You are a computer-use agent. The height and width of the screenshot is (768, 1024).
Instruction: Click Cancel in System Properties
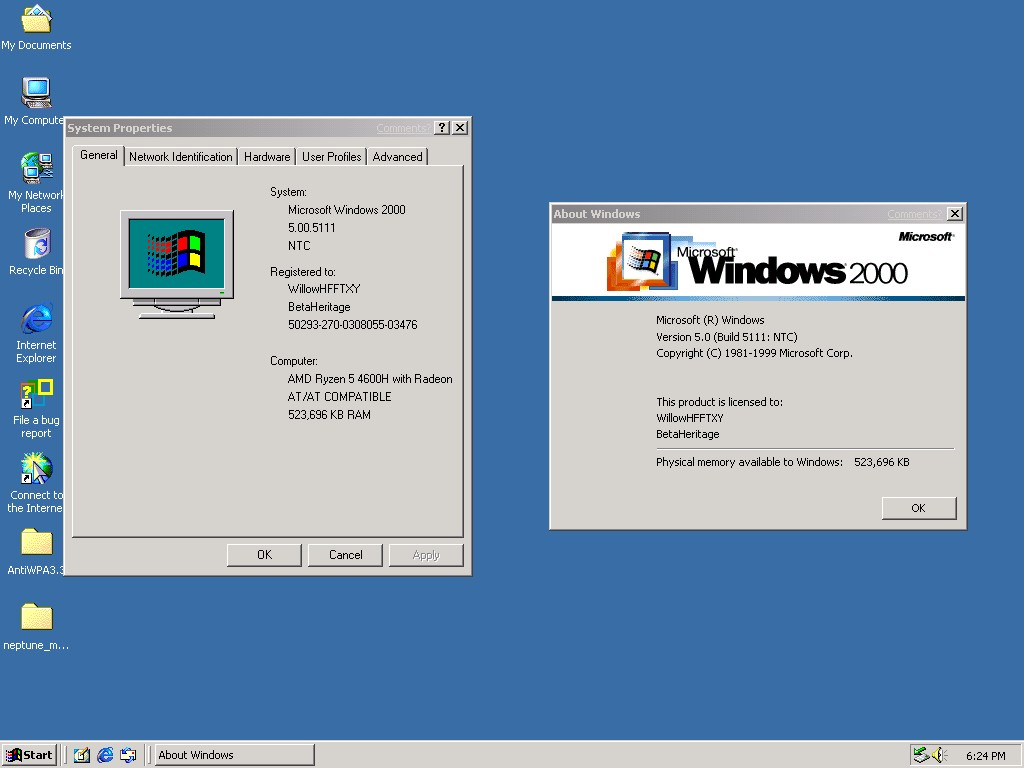point(345,555)
